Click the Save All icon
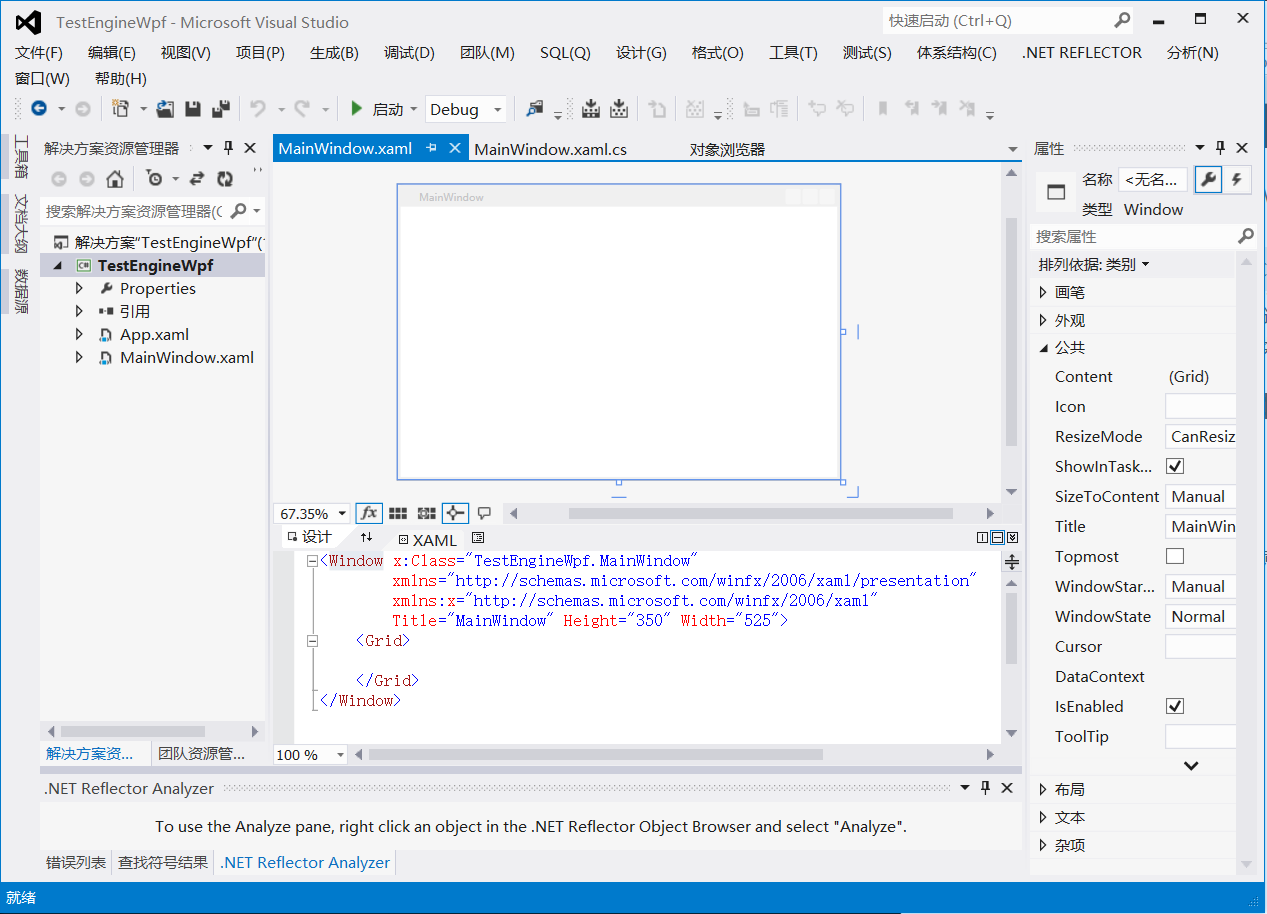 (x=221, y=109)
